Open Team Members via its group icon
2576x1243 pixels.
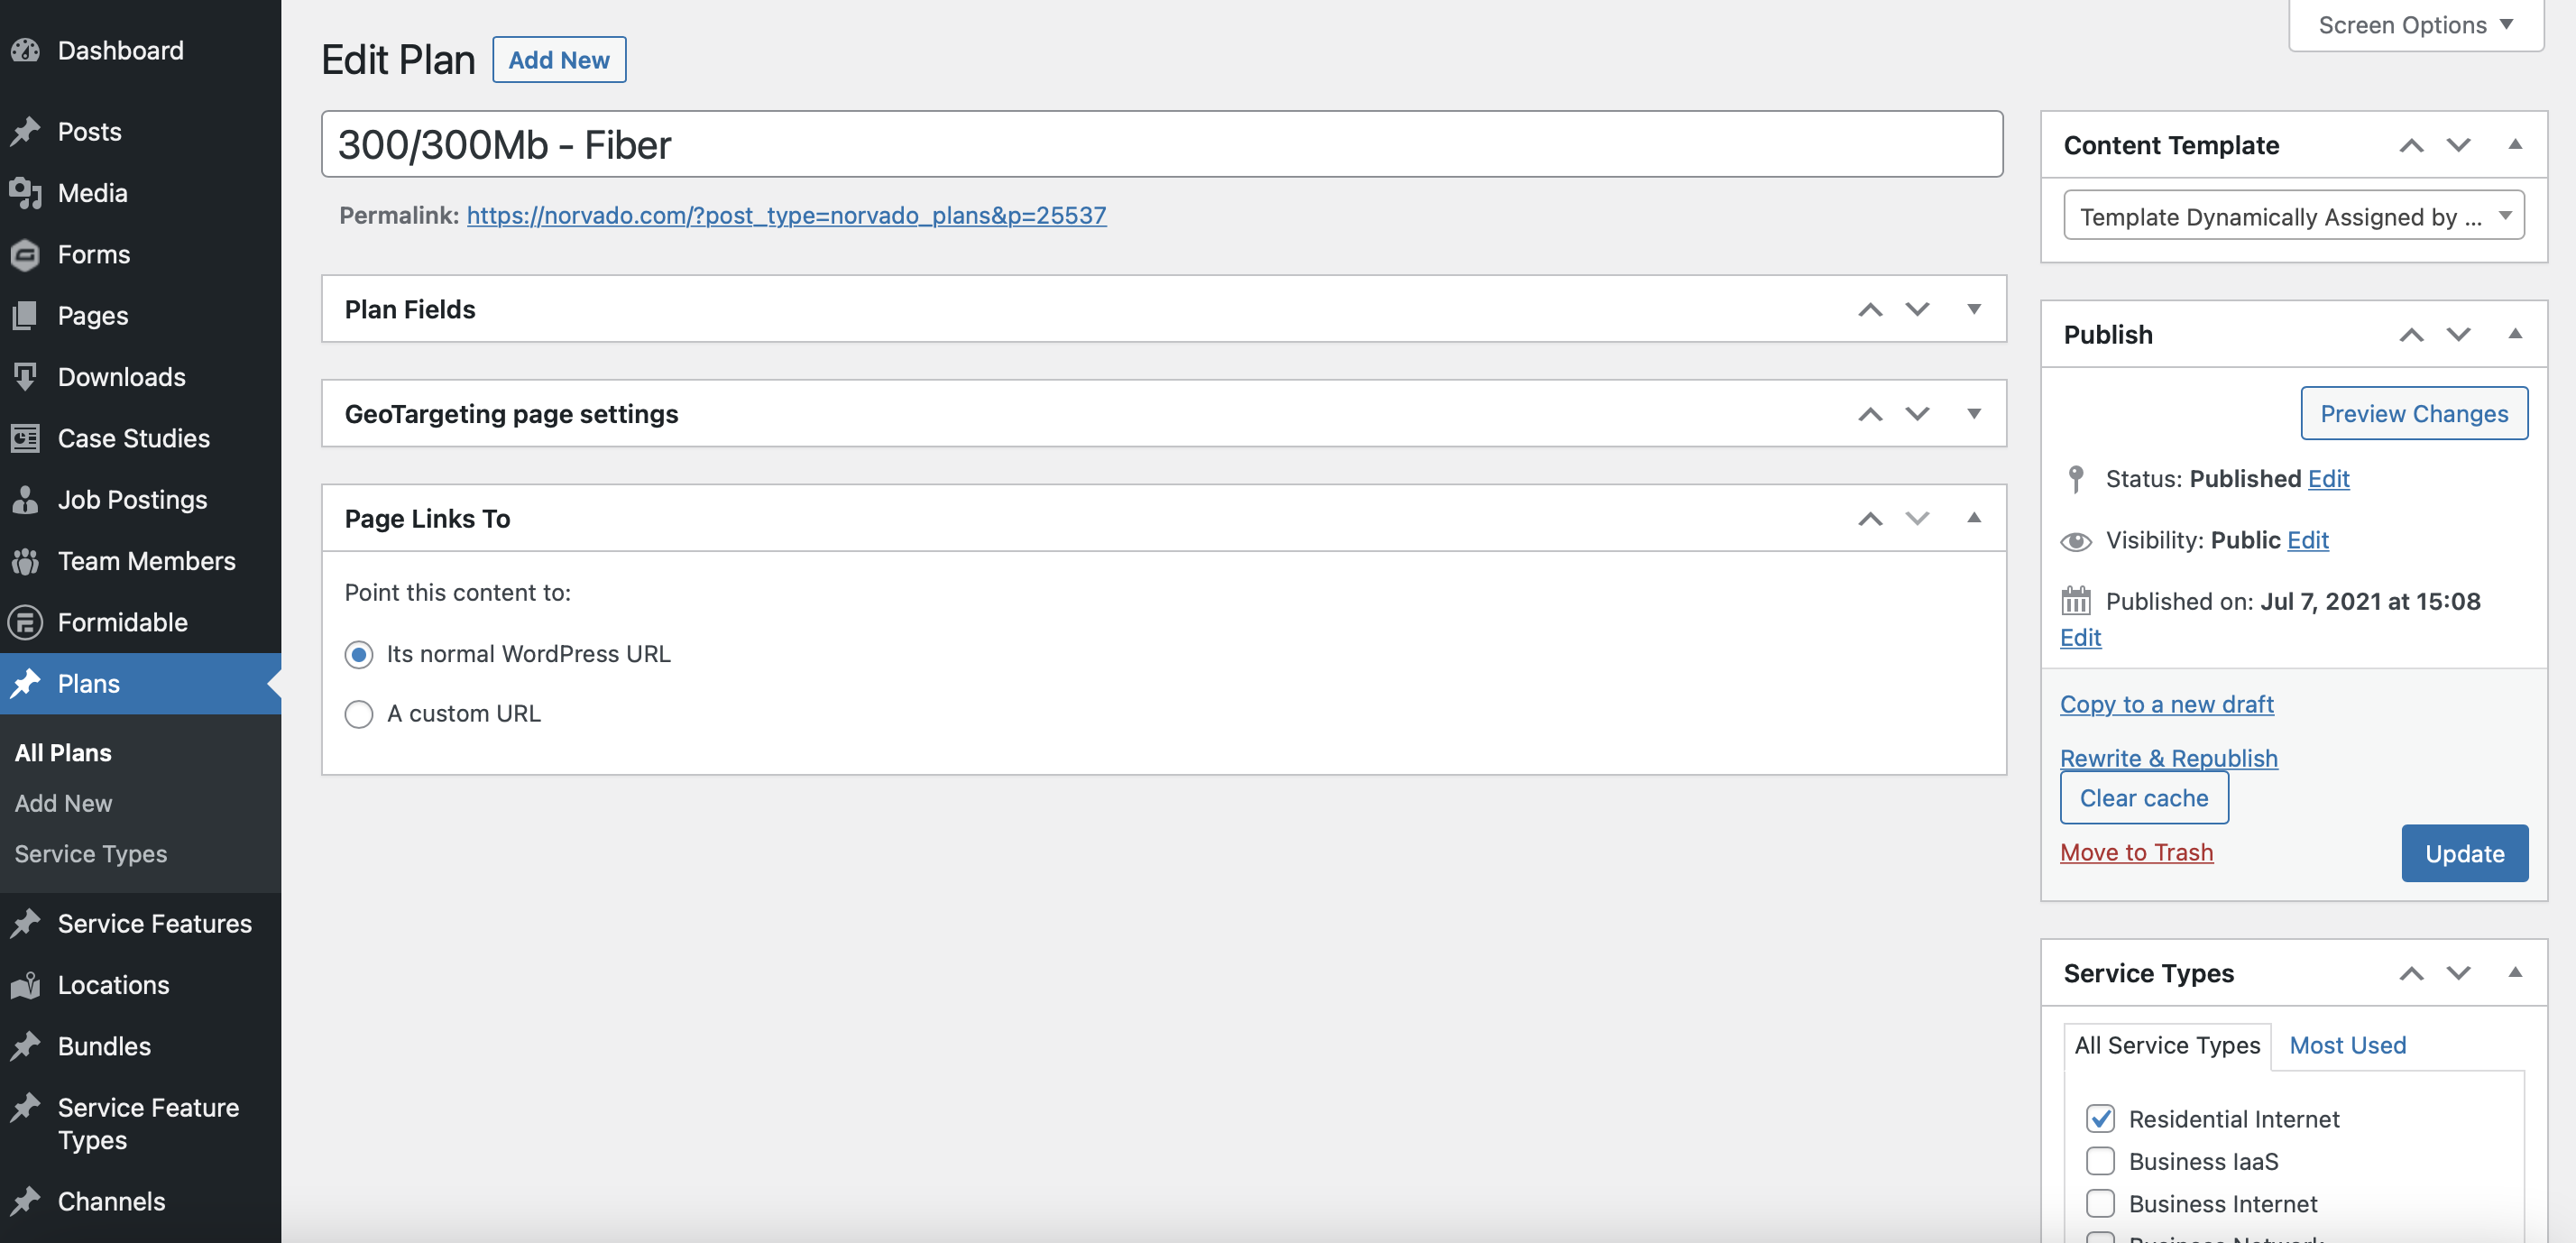pyautogui.click(x=26, y=561)
